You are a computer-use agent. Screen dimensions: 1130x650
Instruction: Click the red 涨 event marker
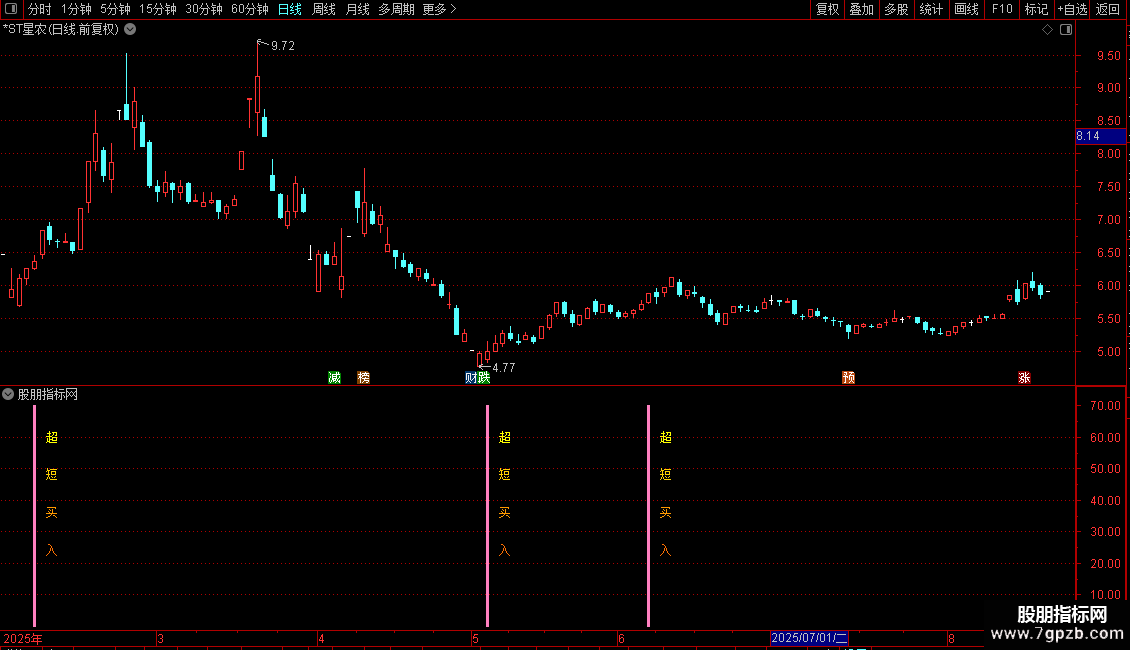coord(1024,378)
